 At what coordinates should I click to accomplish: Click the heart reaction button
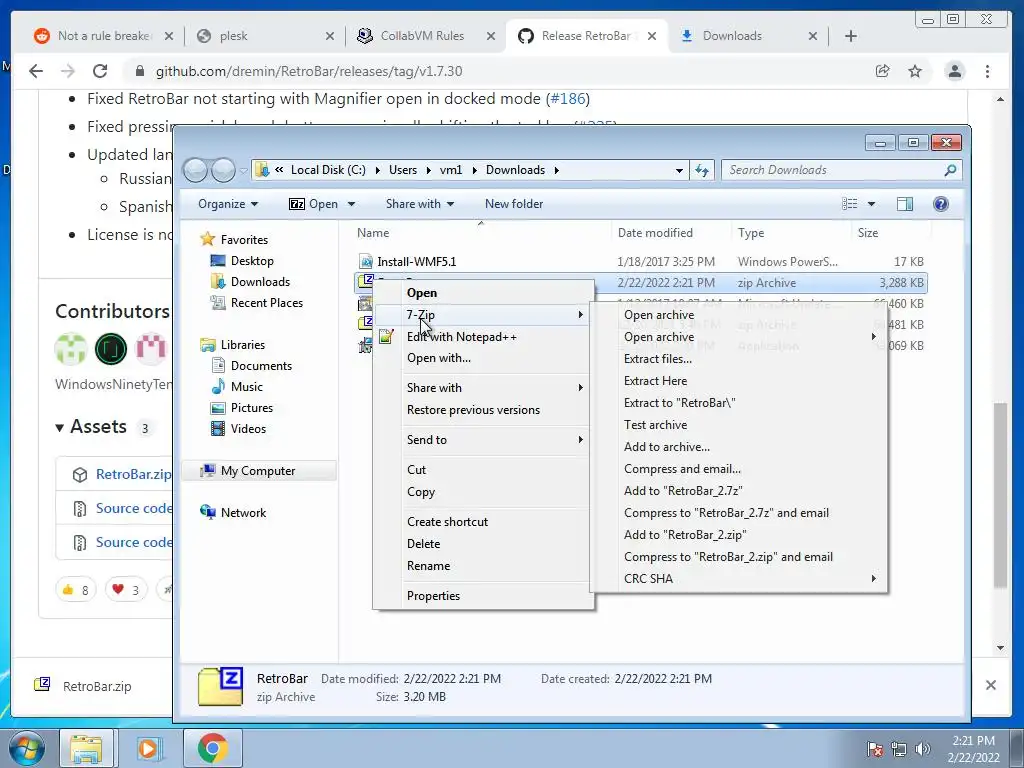[126, 590]
